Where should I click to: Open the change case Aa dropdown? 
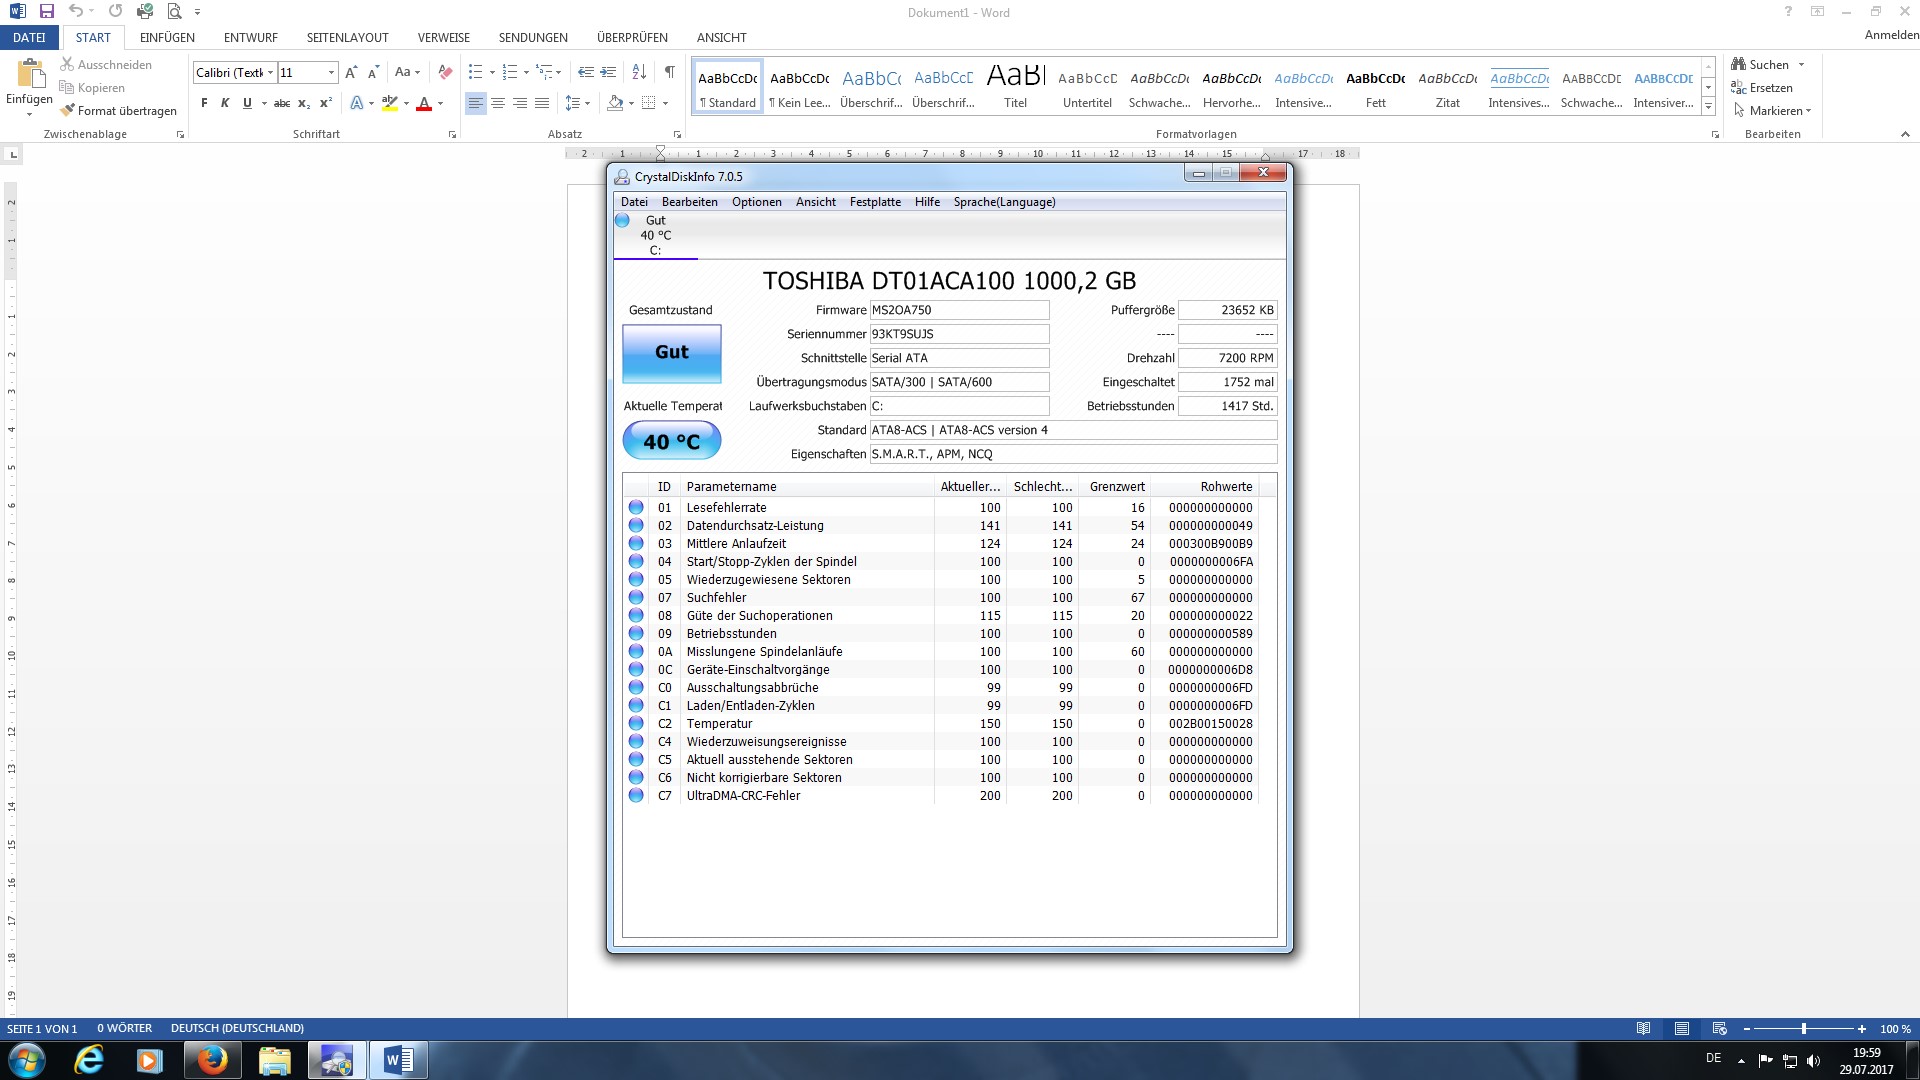[407, 73]
